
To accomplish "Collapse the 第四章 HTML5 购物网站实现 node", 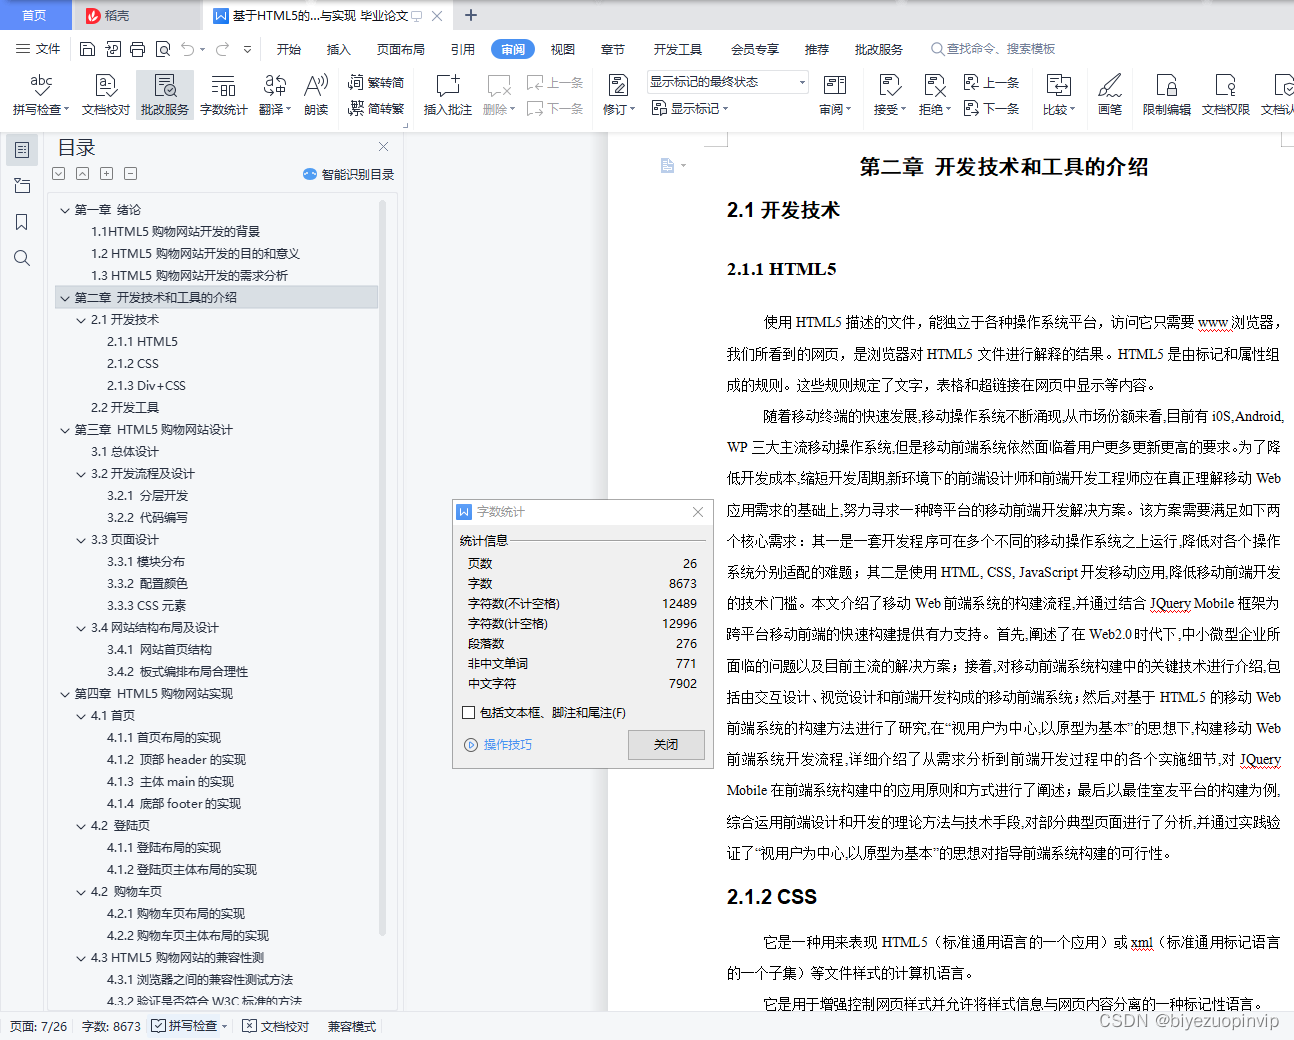I will [65, 694].
